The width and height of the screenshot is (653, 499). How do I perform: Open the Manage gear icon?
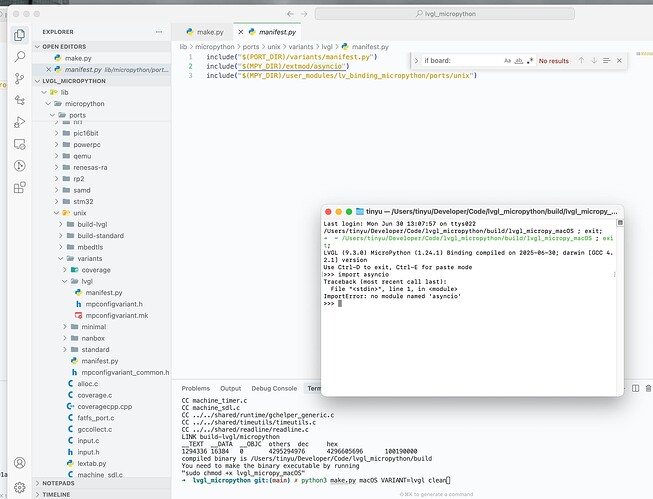20,487
